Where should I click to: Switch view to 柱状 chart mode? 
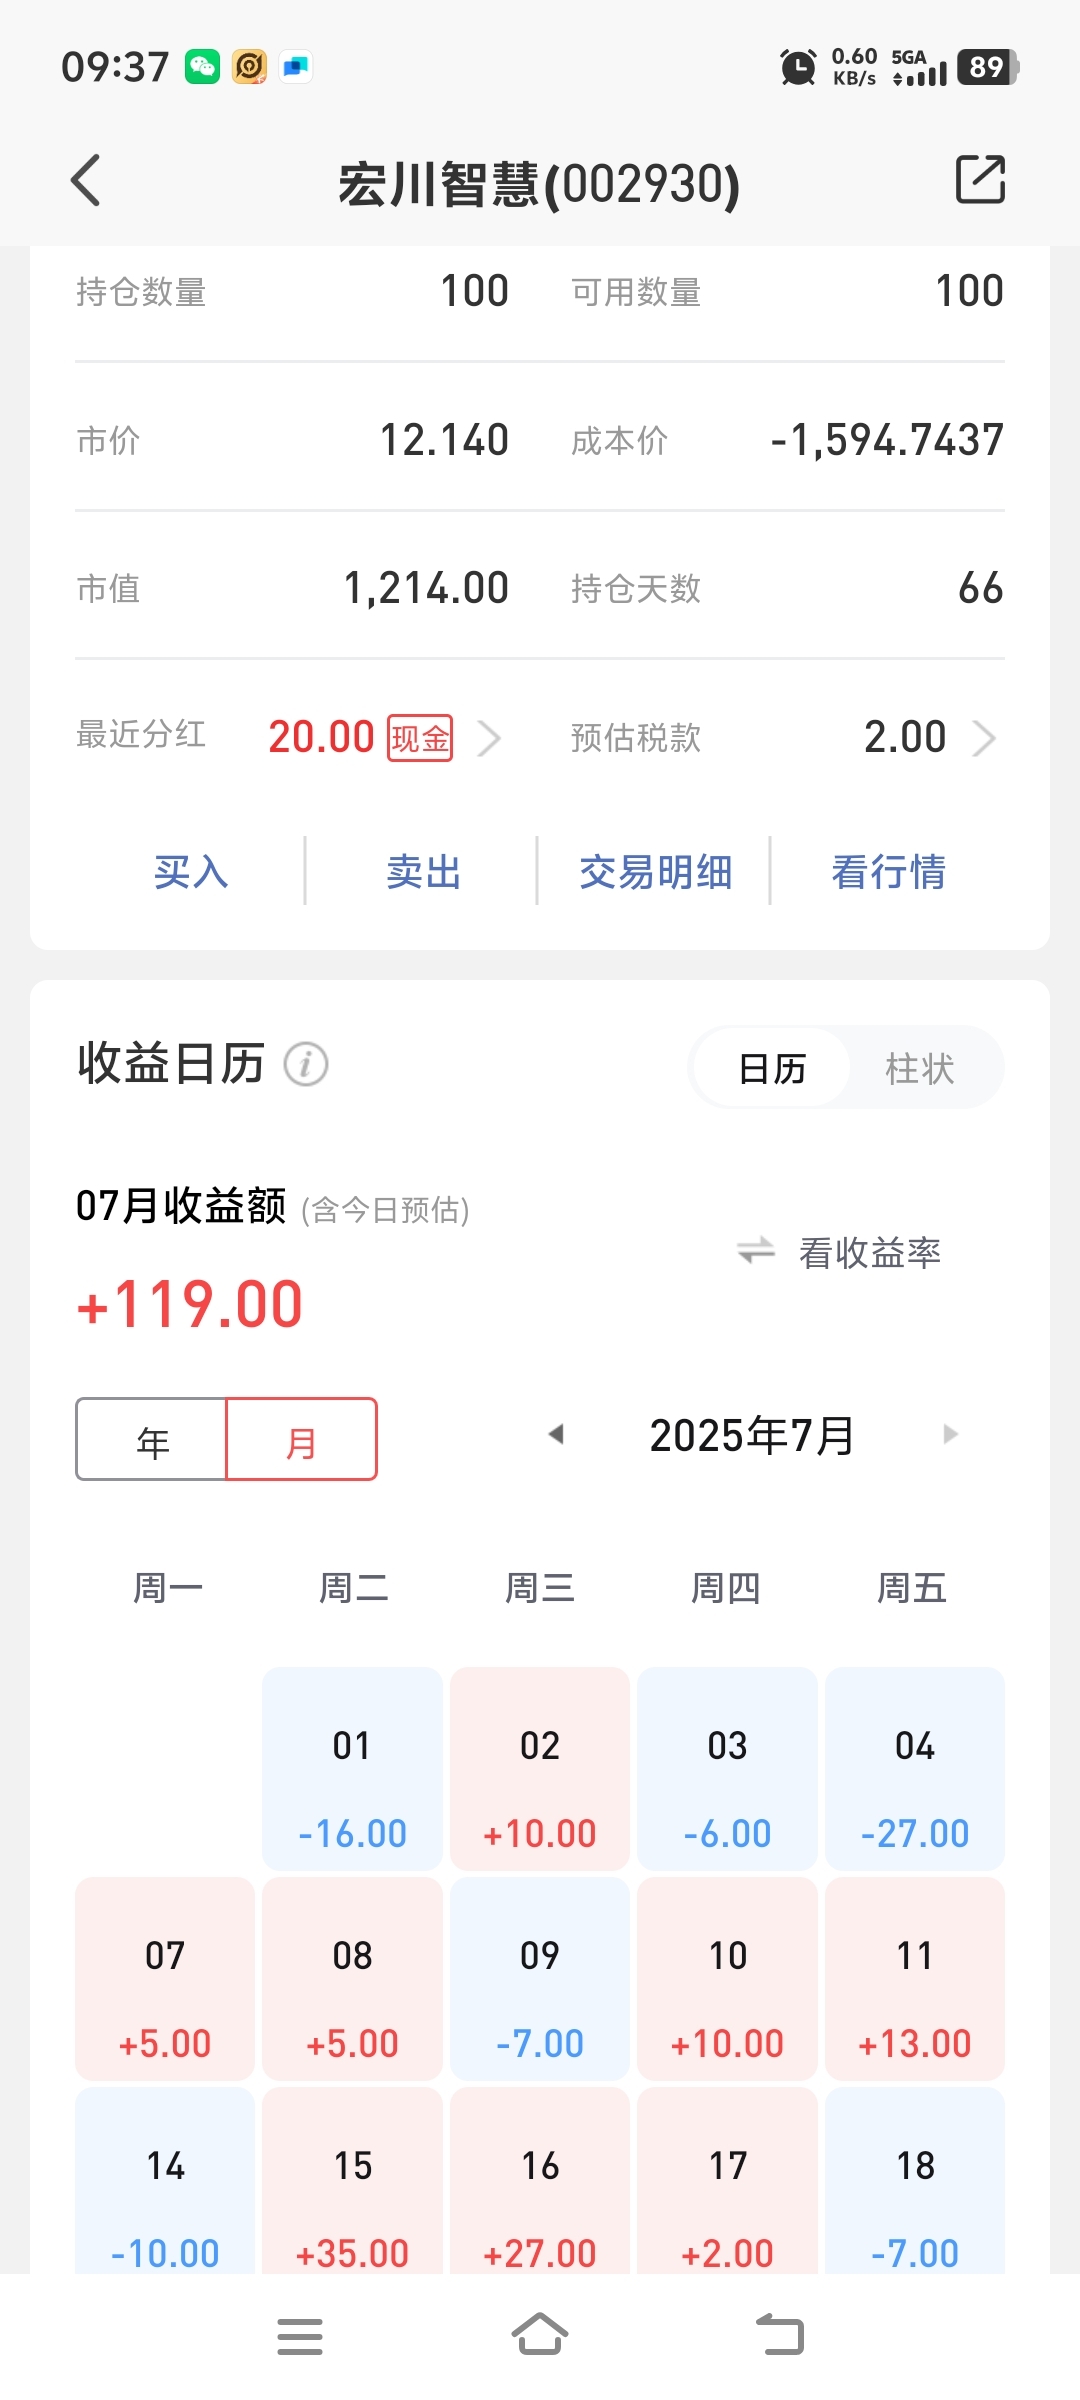(x=920, y=1068)
